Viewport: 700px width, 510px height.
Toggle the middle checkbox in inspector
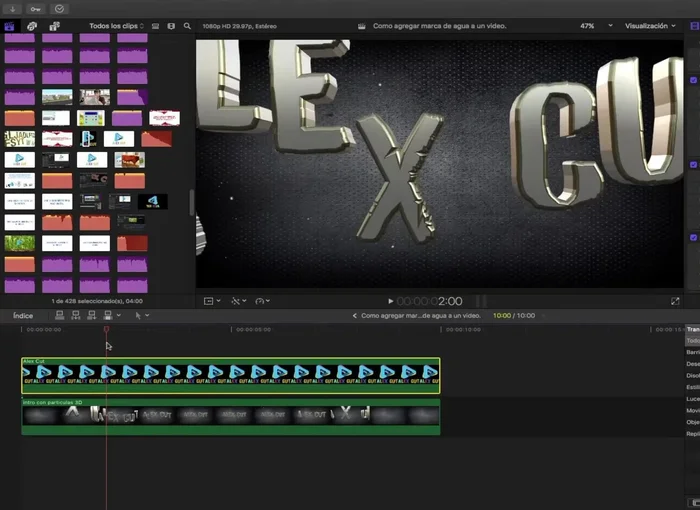[x=694, y=164]
